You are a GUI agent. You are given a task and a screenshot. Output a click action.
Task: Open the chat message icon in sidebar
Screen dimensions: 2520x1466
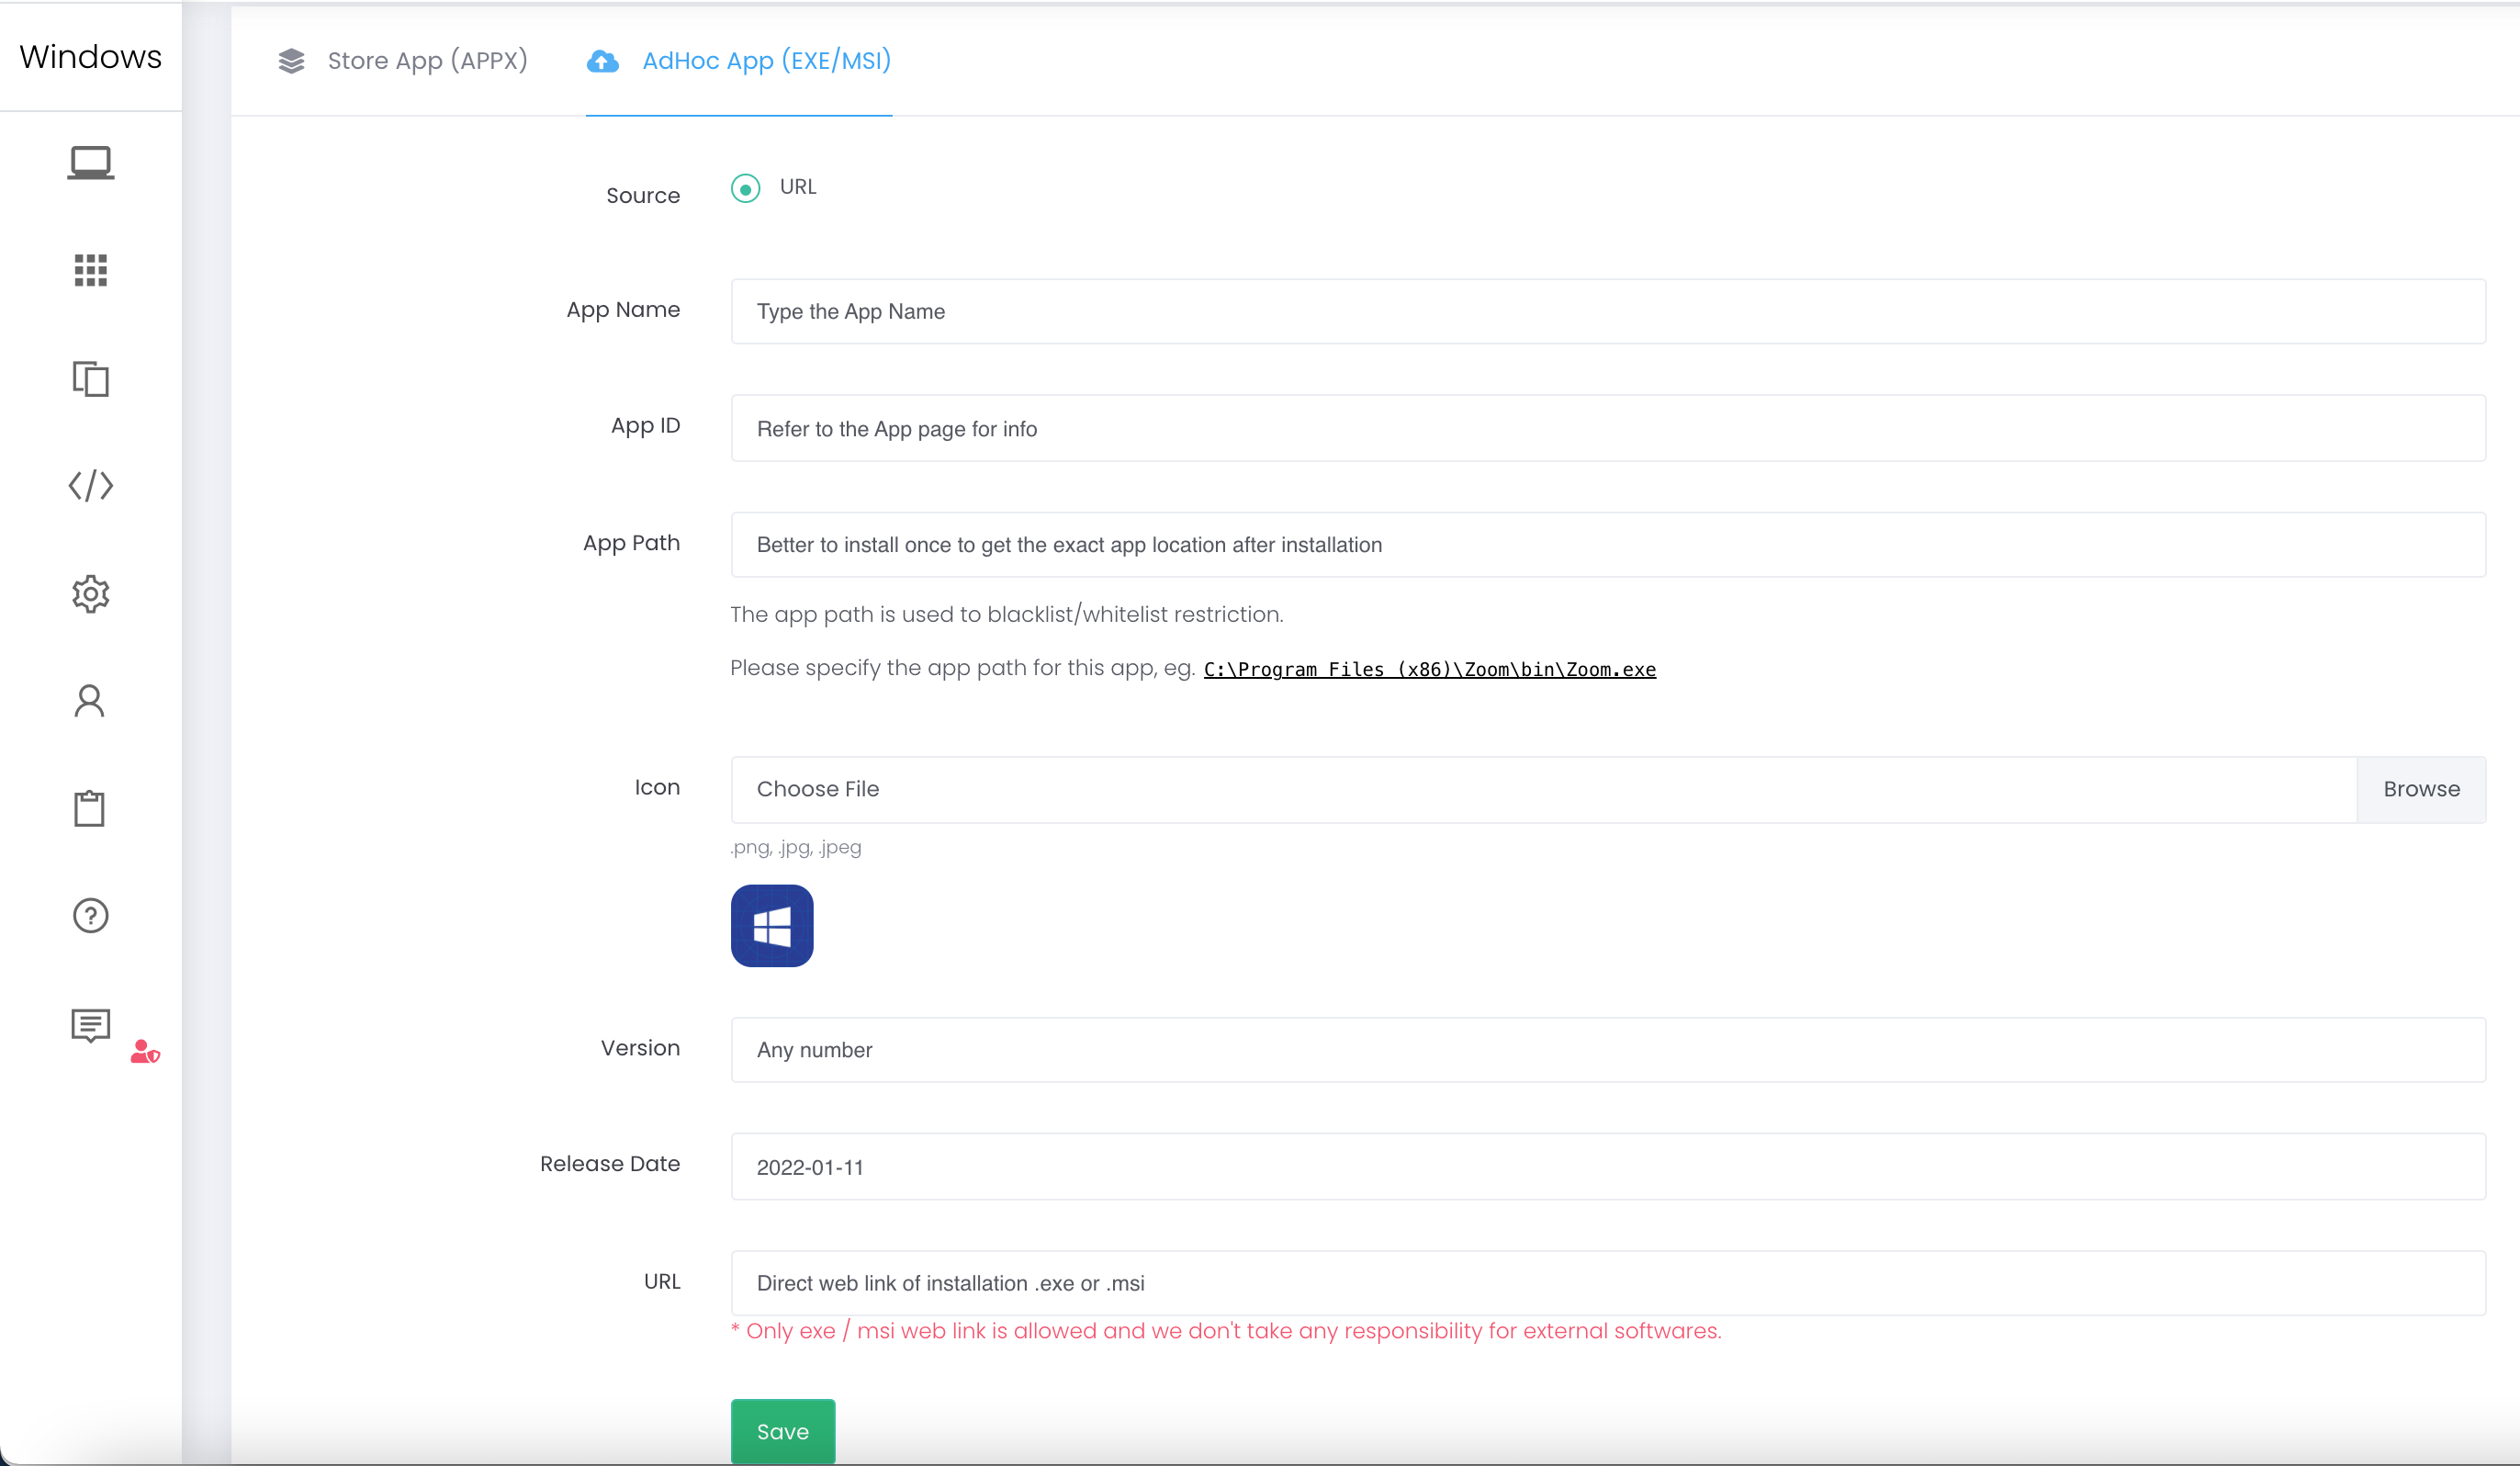click(x=91, y=1025)
